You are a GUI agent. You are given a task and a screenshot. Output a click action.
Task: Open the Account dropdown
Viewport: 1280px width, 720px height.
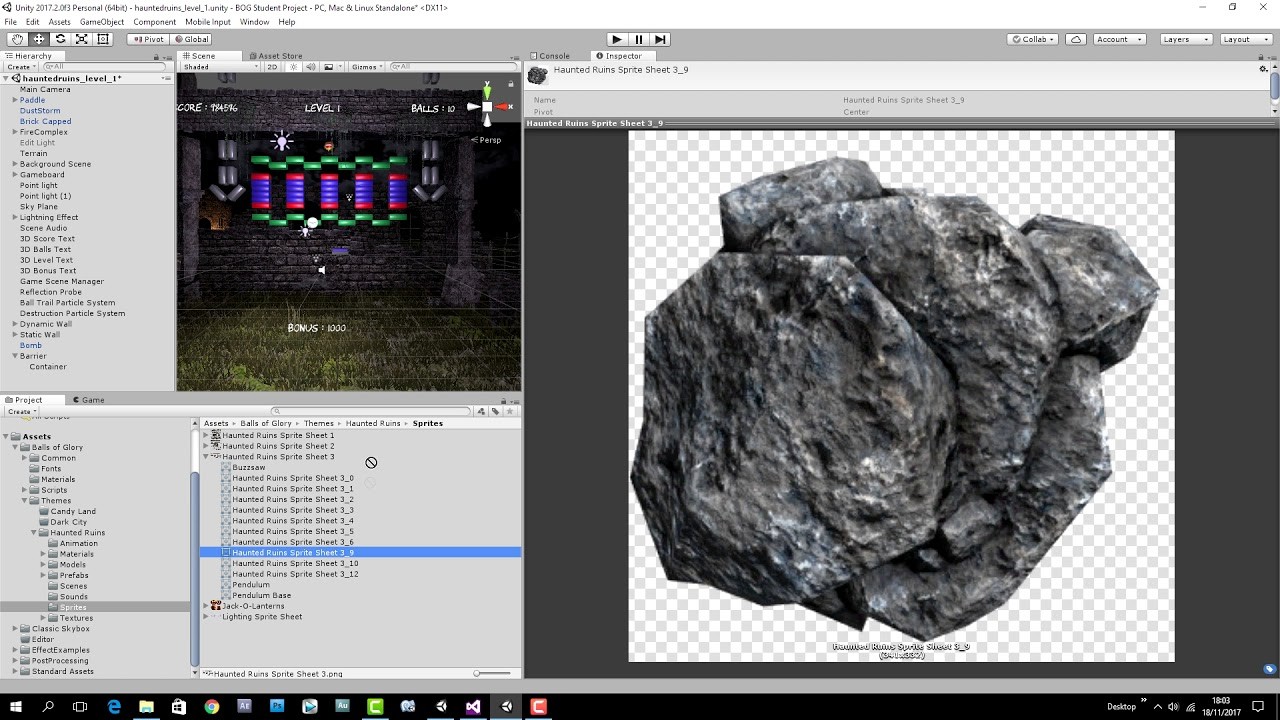[x=1118, y=39]
